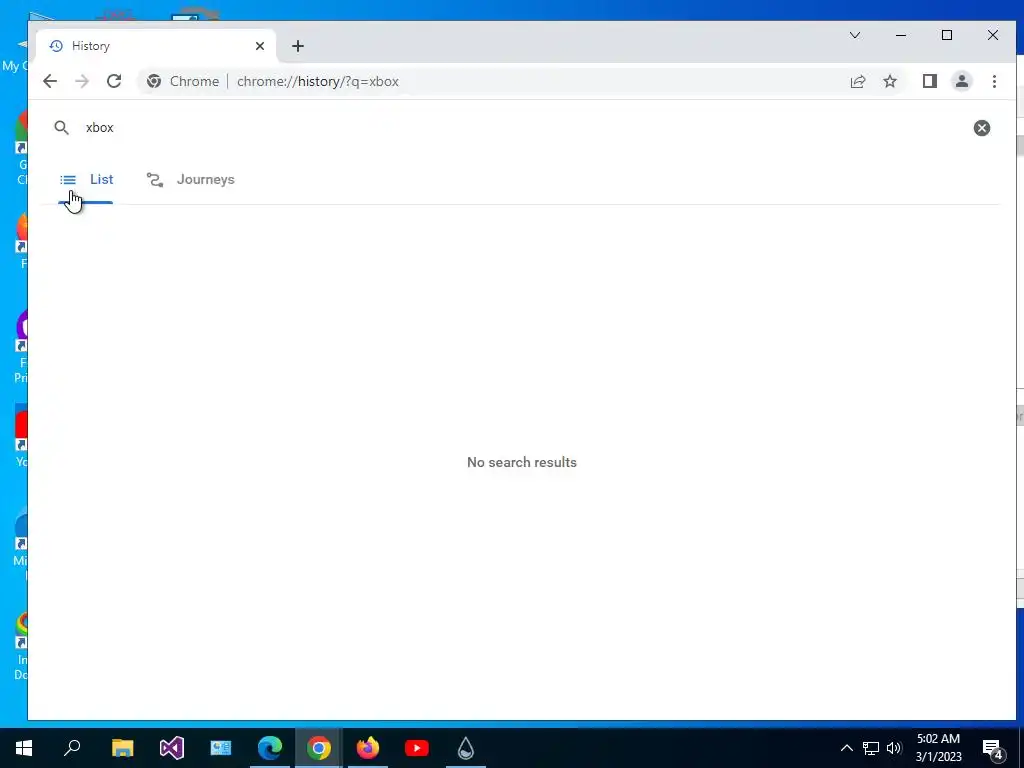The image size is (1024, 768).
Task: Select the History browser tab
Action: pyautogui.click(x=155, y=46)
